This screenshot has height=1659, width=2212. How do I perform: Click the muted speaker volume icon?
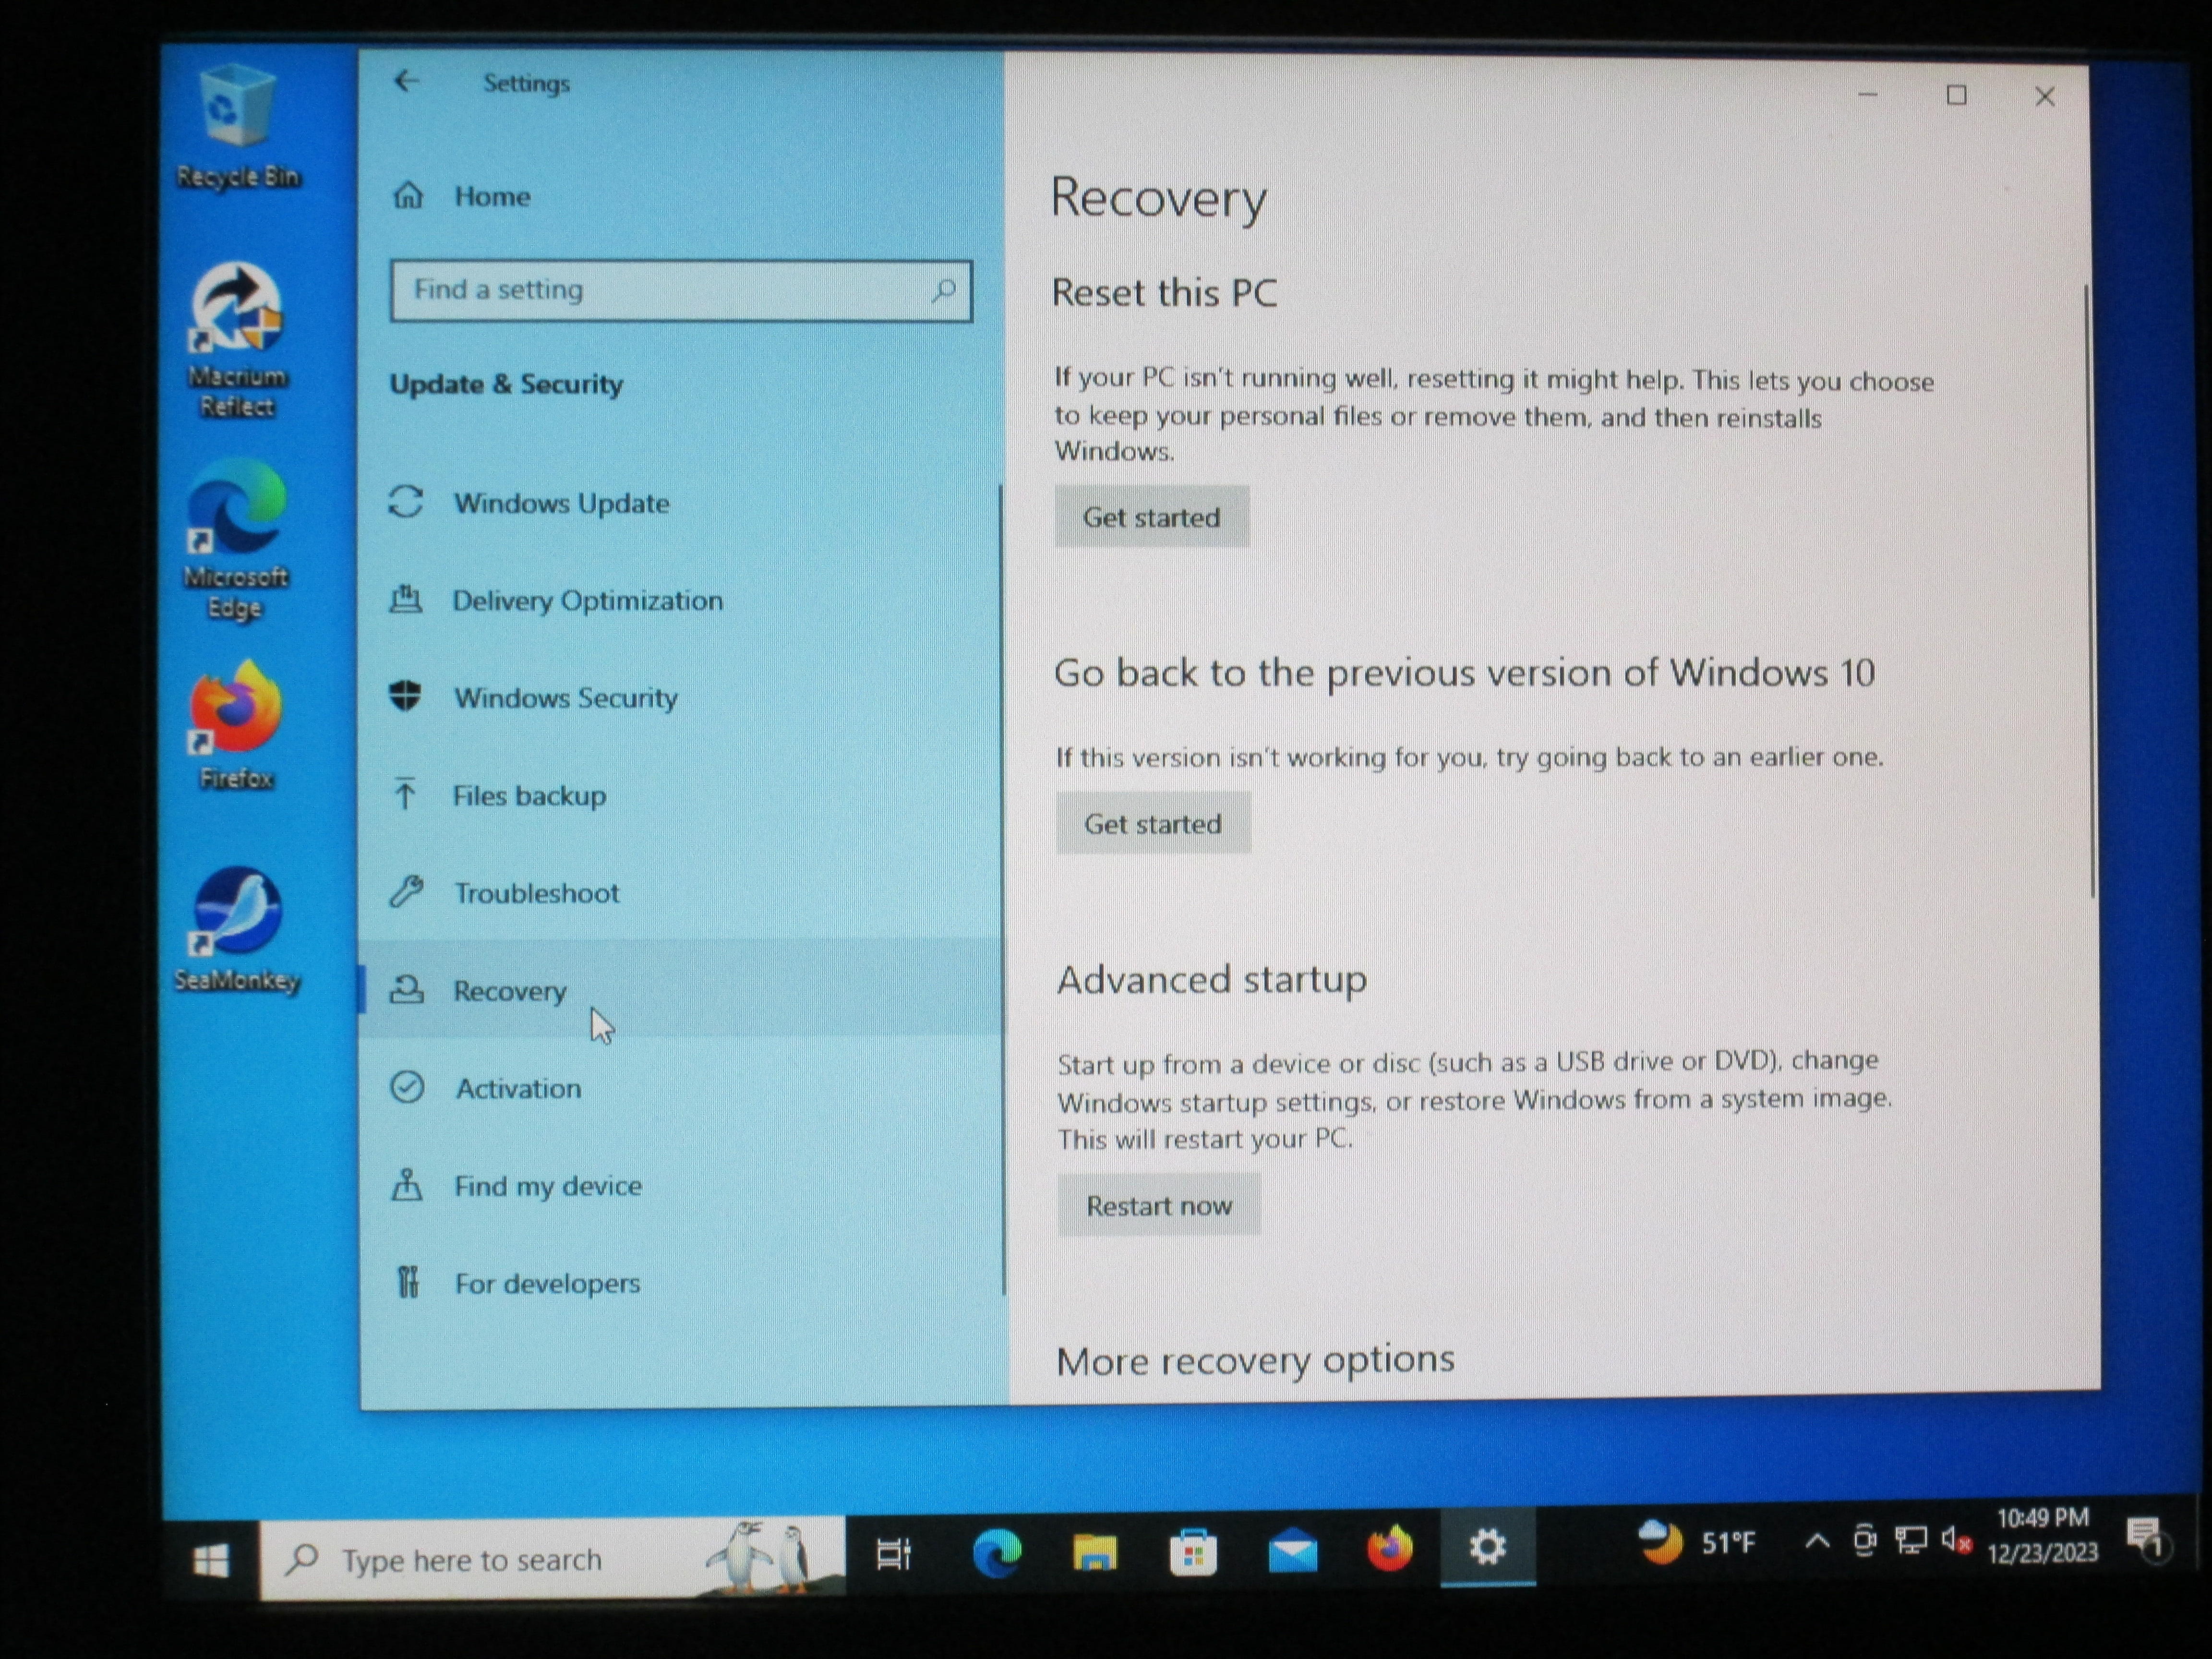click(1957, 1541)
